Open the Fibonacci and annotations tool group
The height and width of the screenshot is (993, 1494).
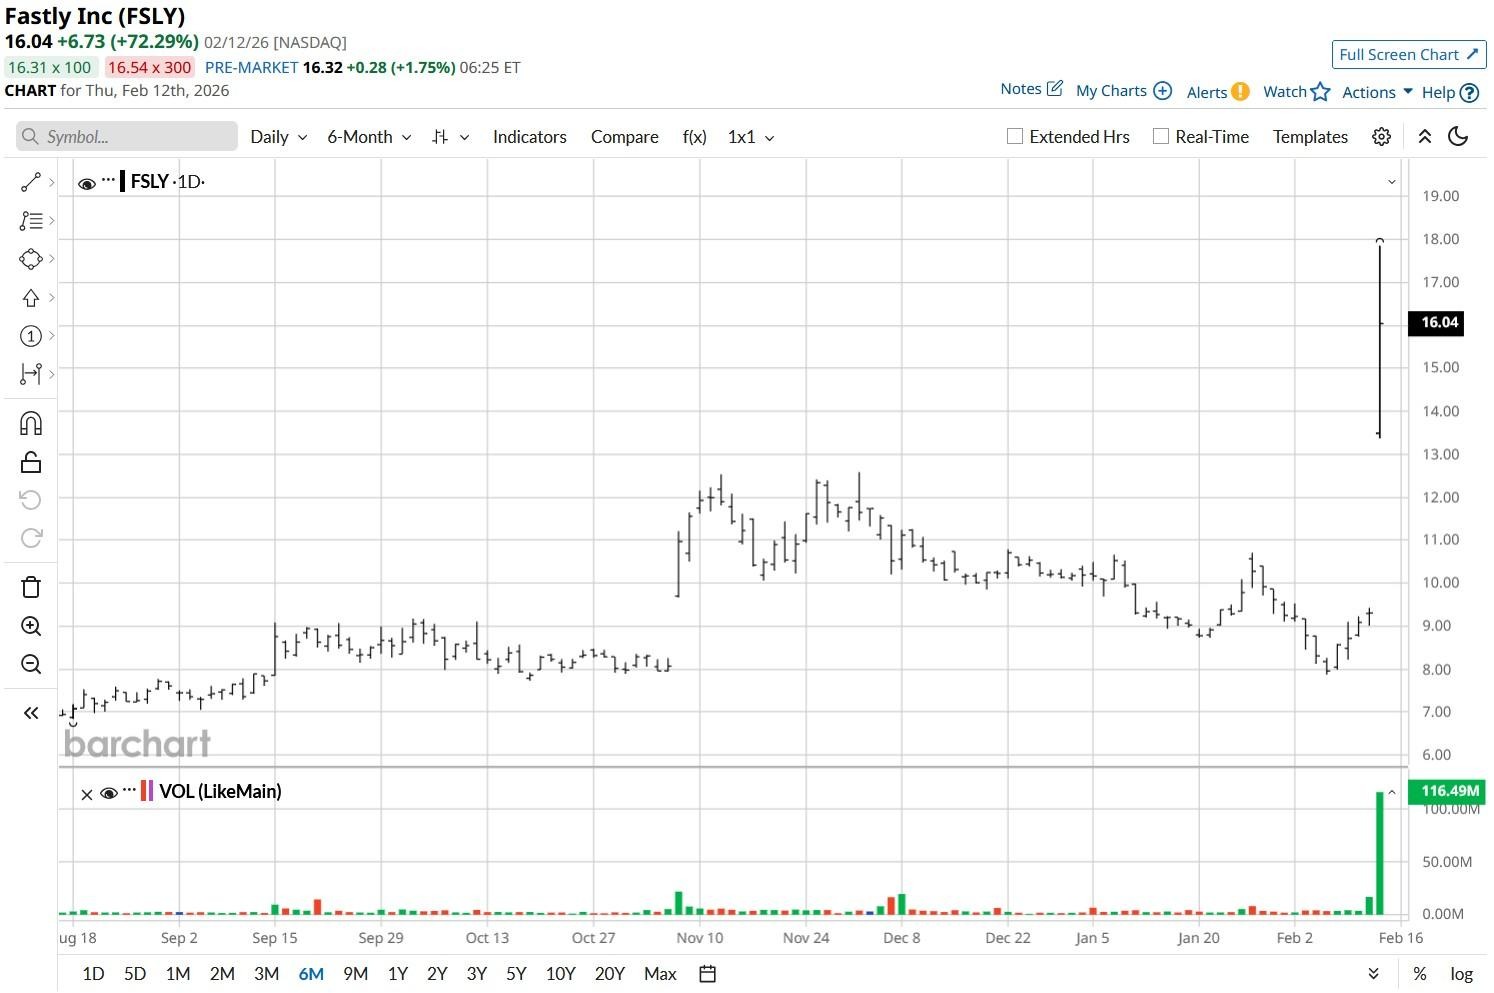[30, 221]
